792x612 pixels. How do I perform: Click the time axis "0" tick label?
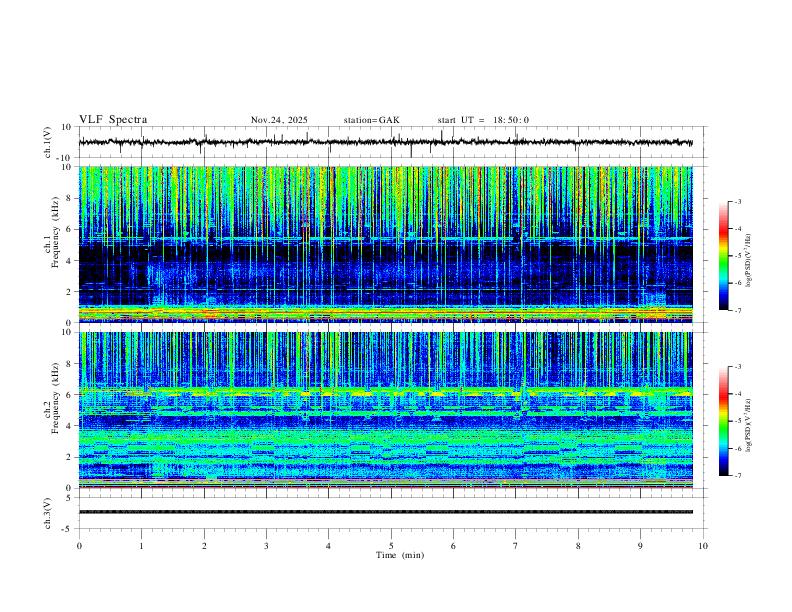tap(79, 546)
